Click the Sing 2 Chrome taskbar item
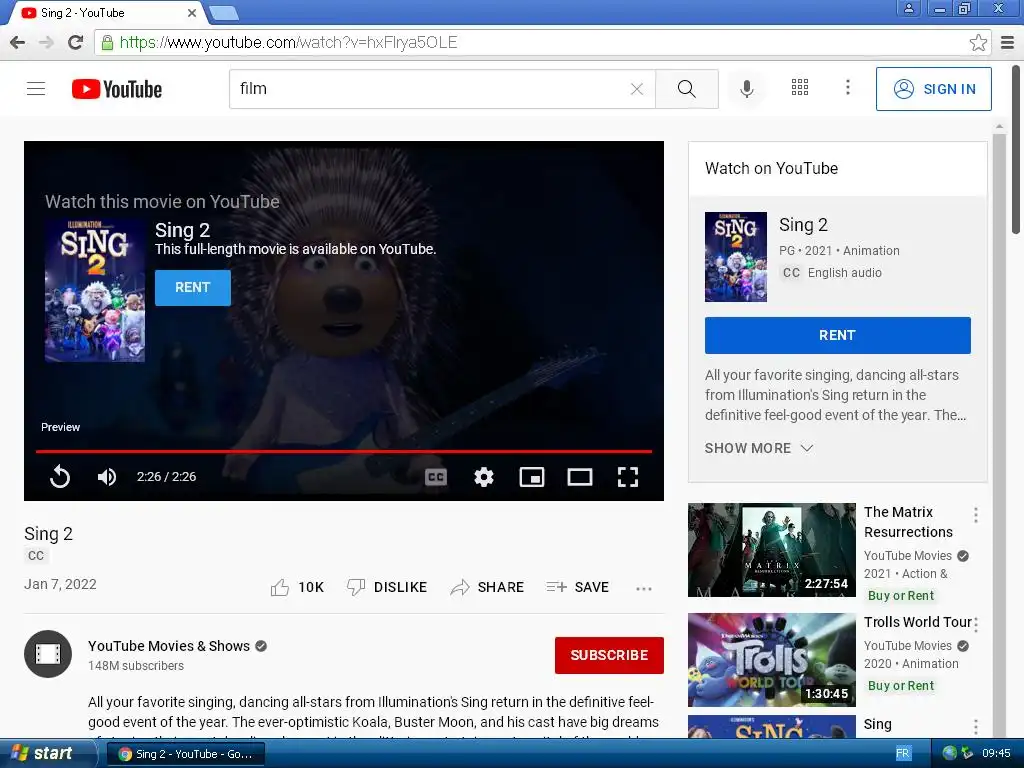This screenshot has height=768, width=1024. [185, 754]
